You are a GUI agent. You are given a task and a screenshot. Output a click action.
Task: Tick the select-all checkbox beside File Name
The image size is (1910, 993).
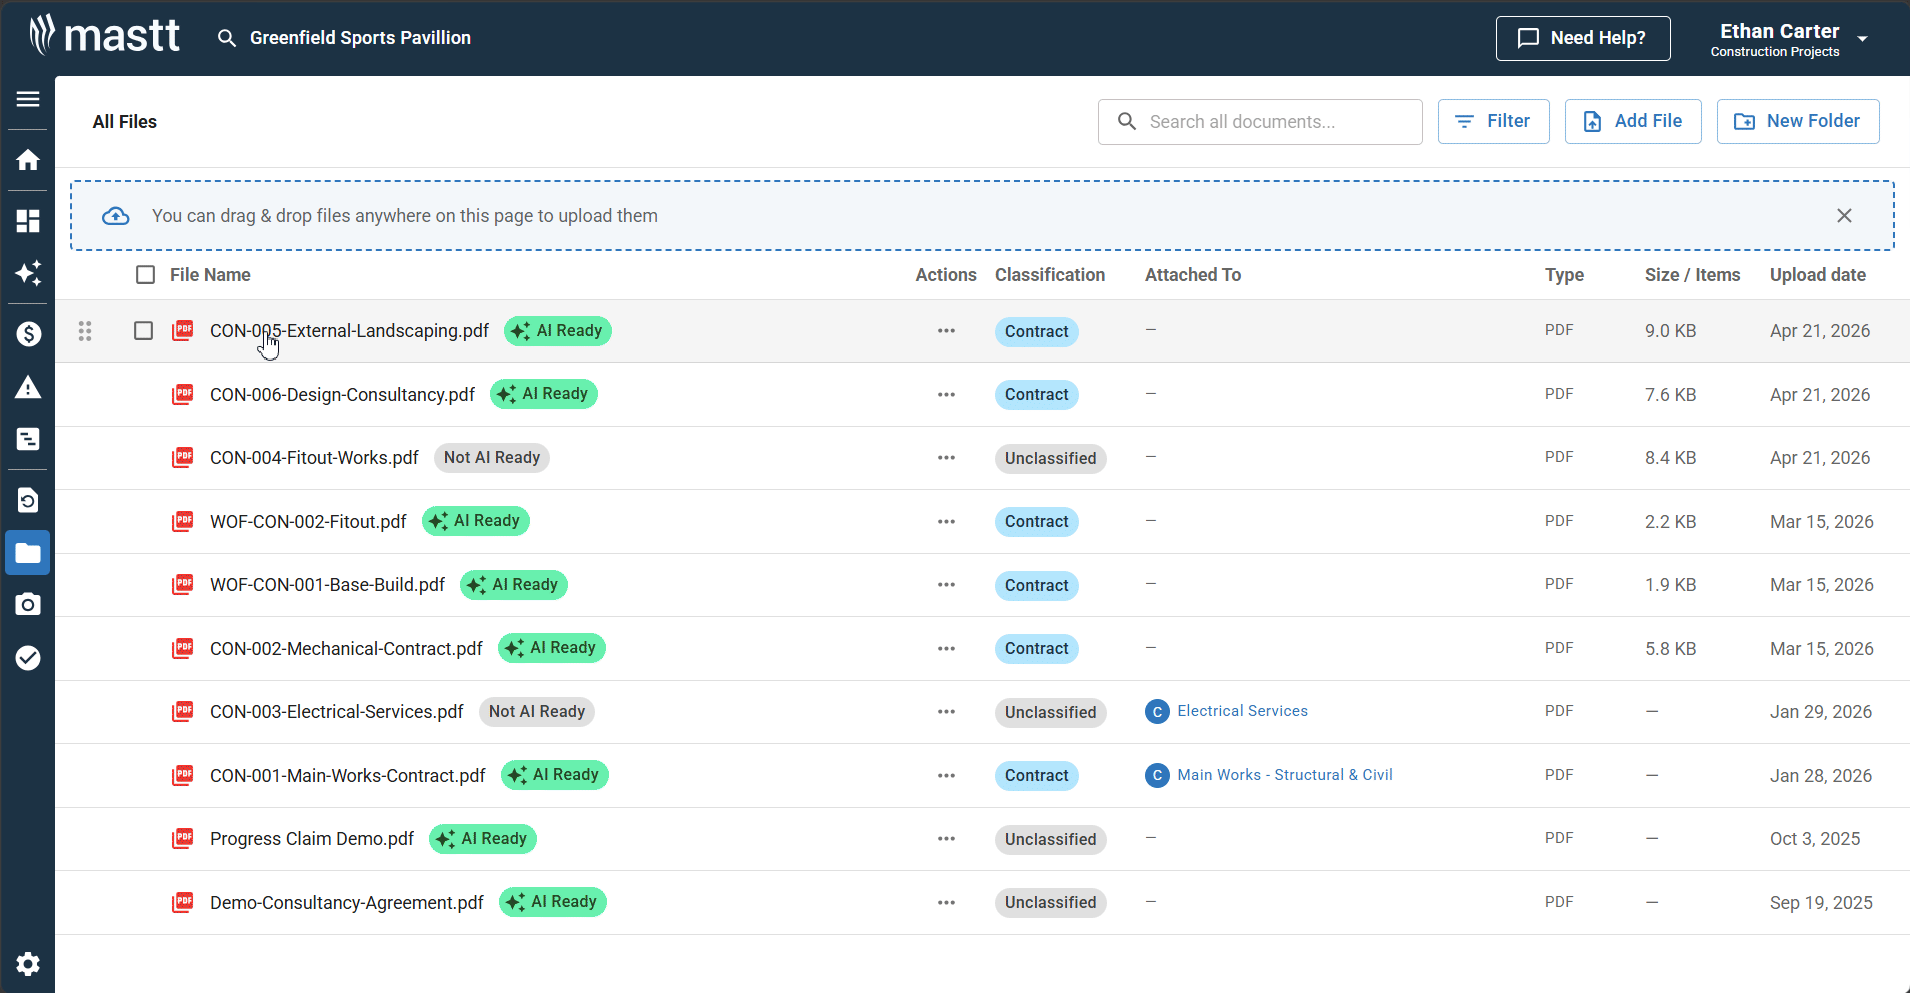[146, 275]
